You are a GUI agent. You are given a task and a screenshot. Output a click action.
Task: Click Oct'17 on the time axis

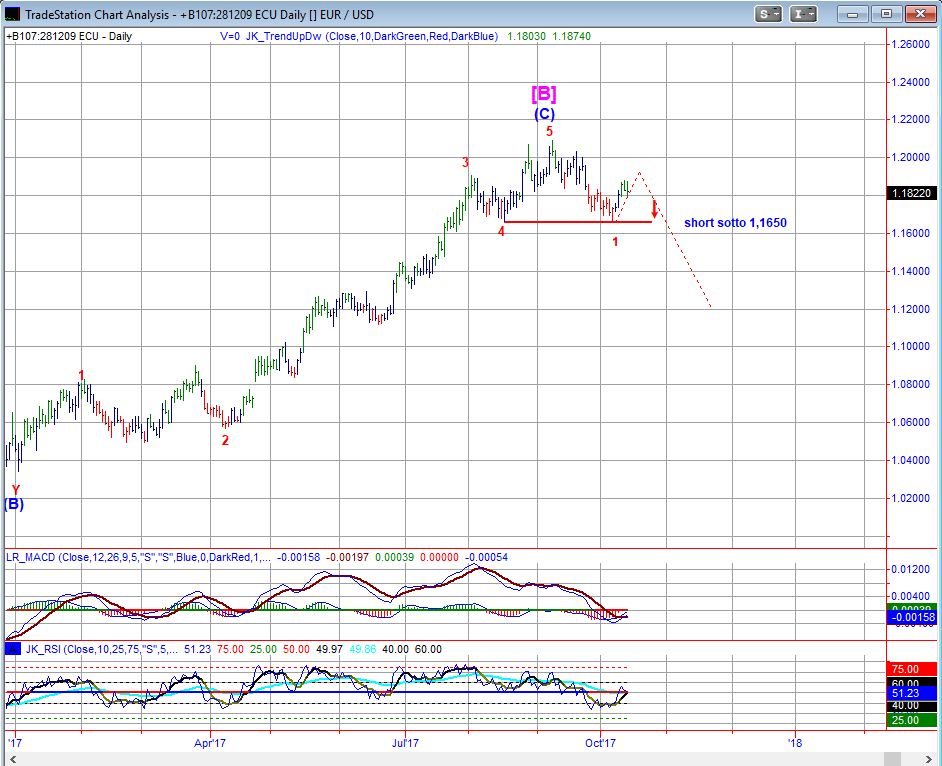coord(600,743)
